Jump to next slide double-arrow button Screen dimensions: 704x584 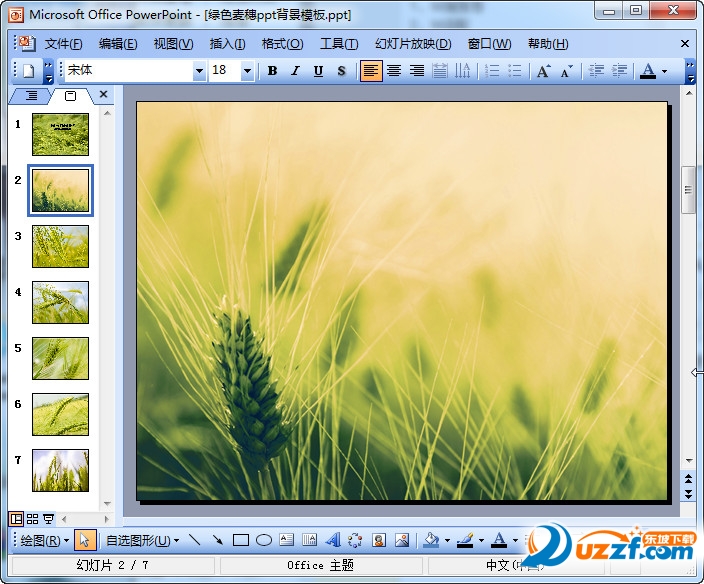pos(688,494)
